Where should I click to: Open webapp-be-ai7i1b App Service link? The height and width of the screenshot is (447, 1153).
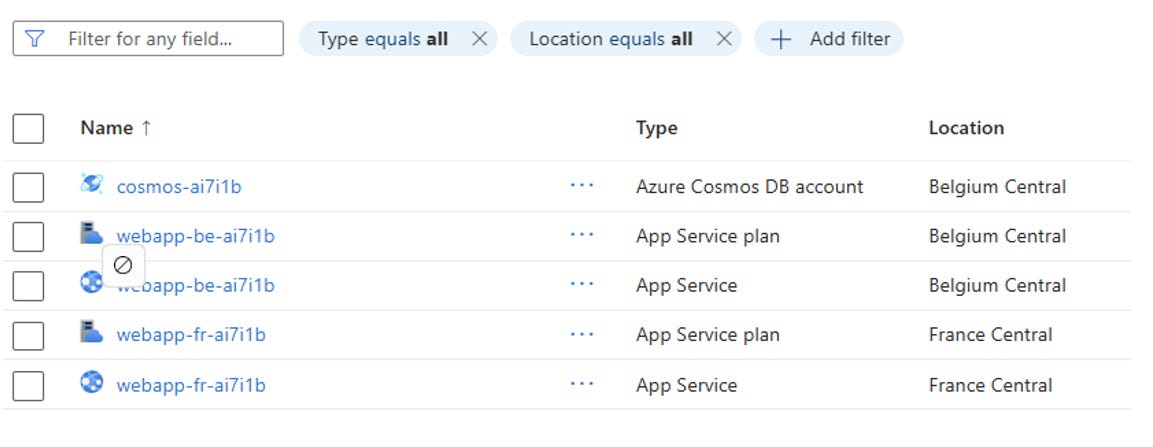(x=196, y=285)
